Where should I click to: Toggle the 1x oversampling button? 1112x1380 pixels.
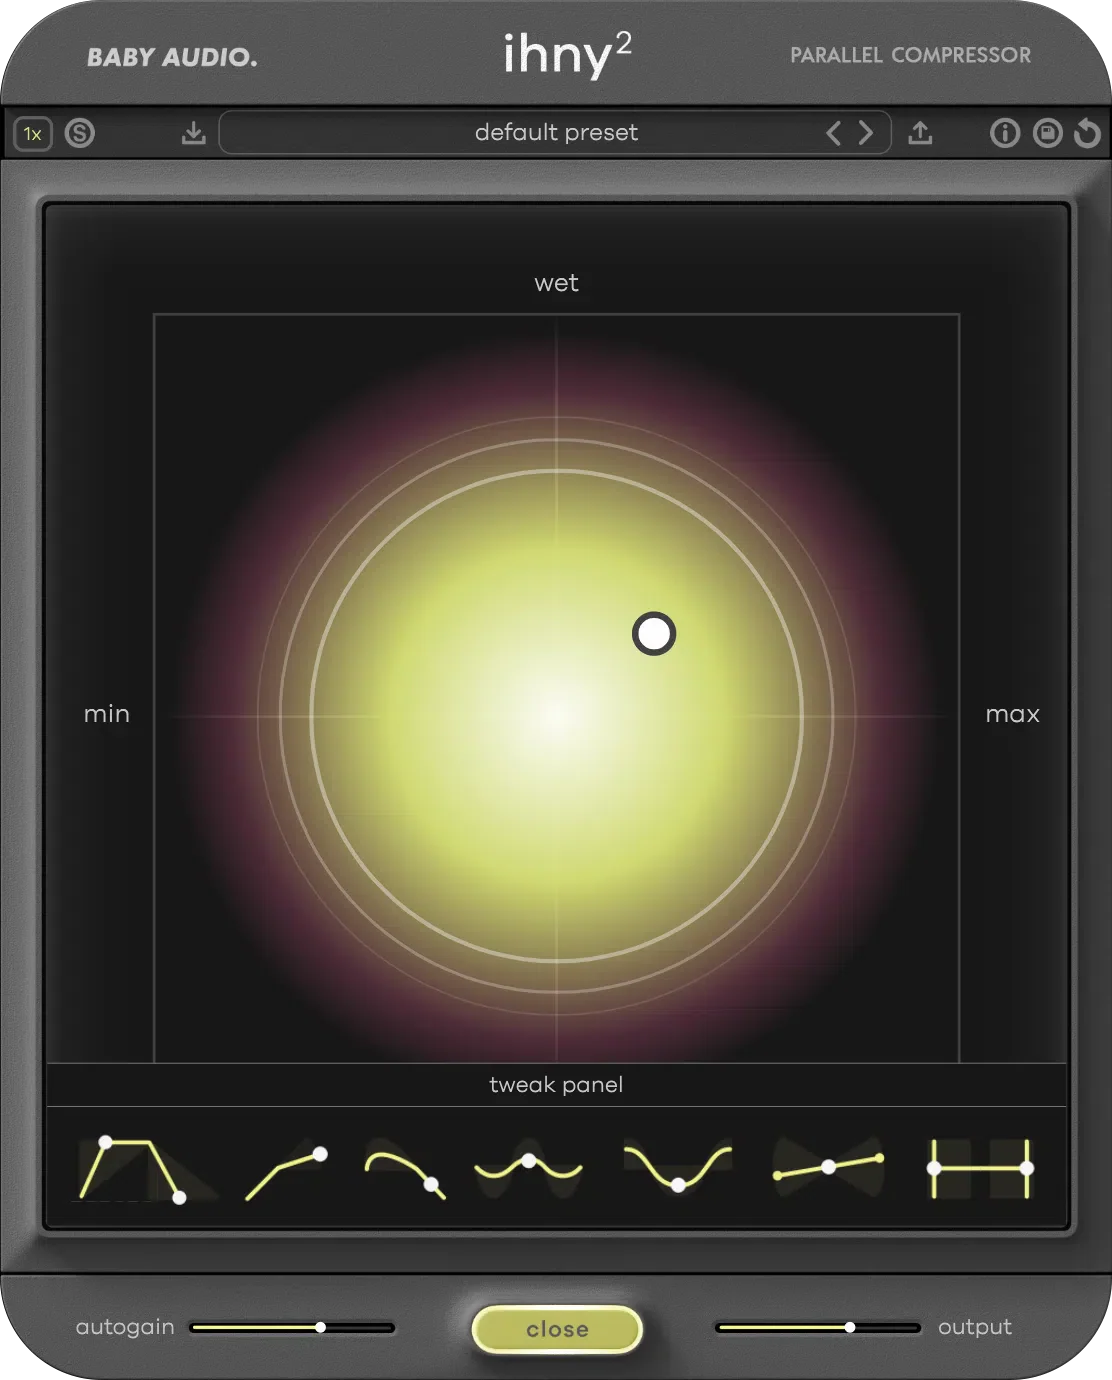pos(33,133)
